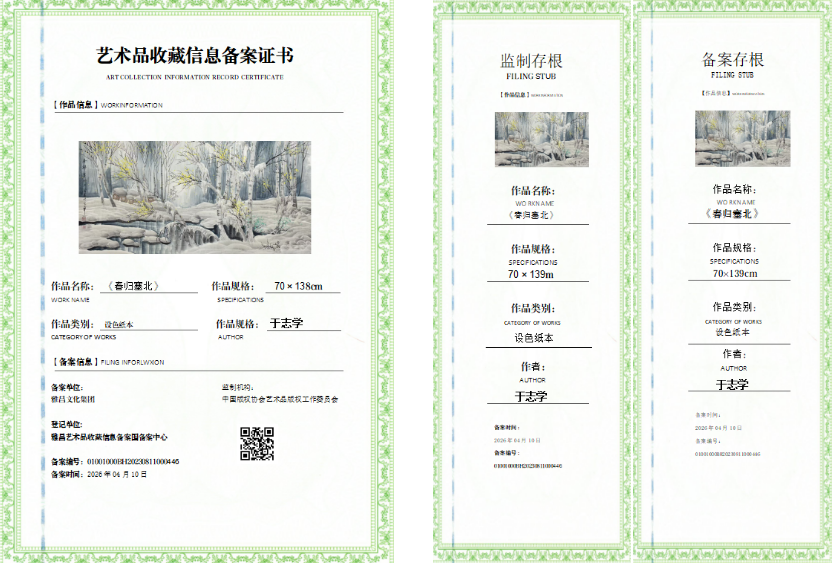This screenshot has width=833, height=563.
Task: Click the 作品规格 label in the 监制存根 stub
Action: pos(533,249)
